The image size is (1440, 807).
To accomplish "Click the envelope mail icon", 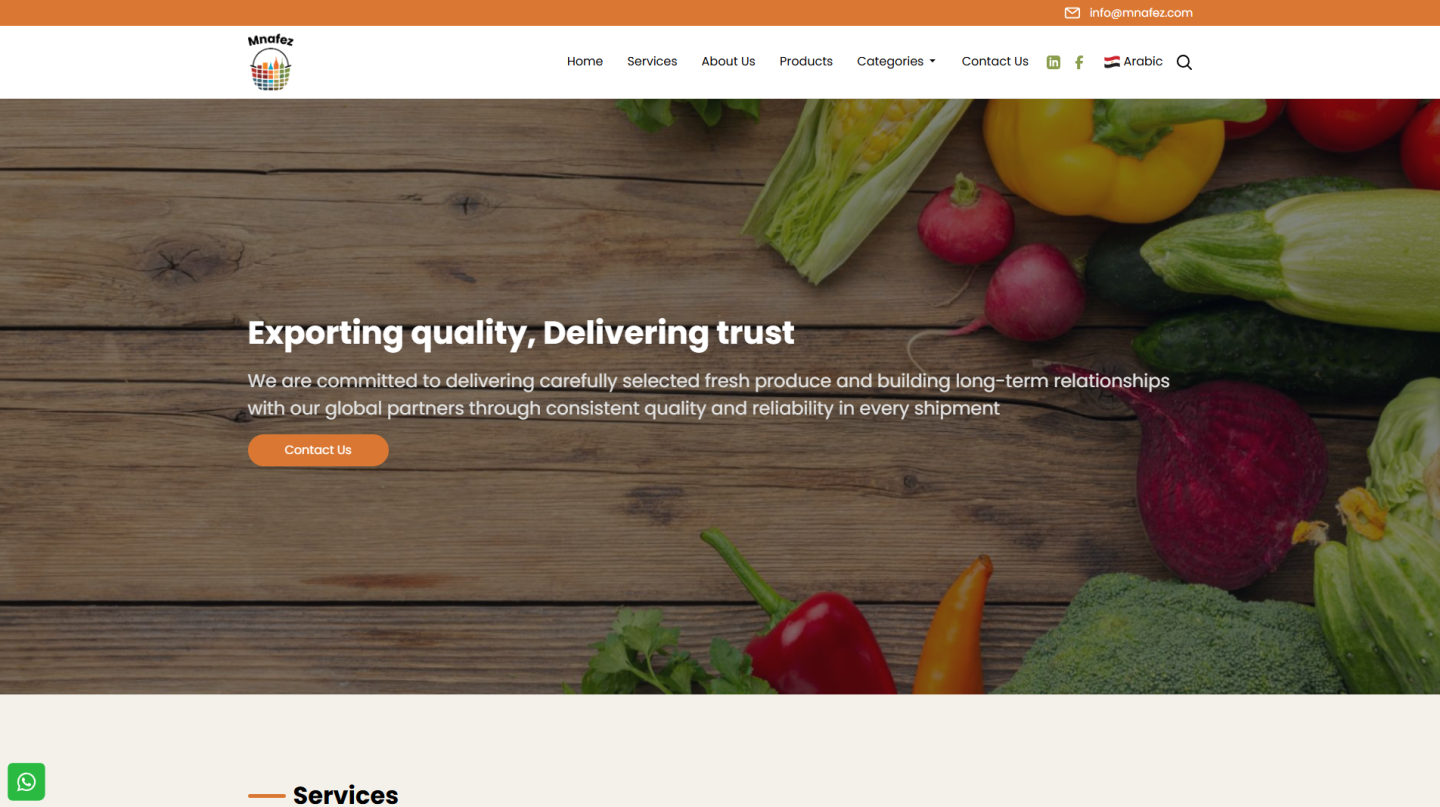I will coord(1072,13).
